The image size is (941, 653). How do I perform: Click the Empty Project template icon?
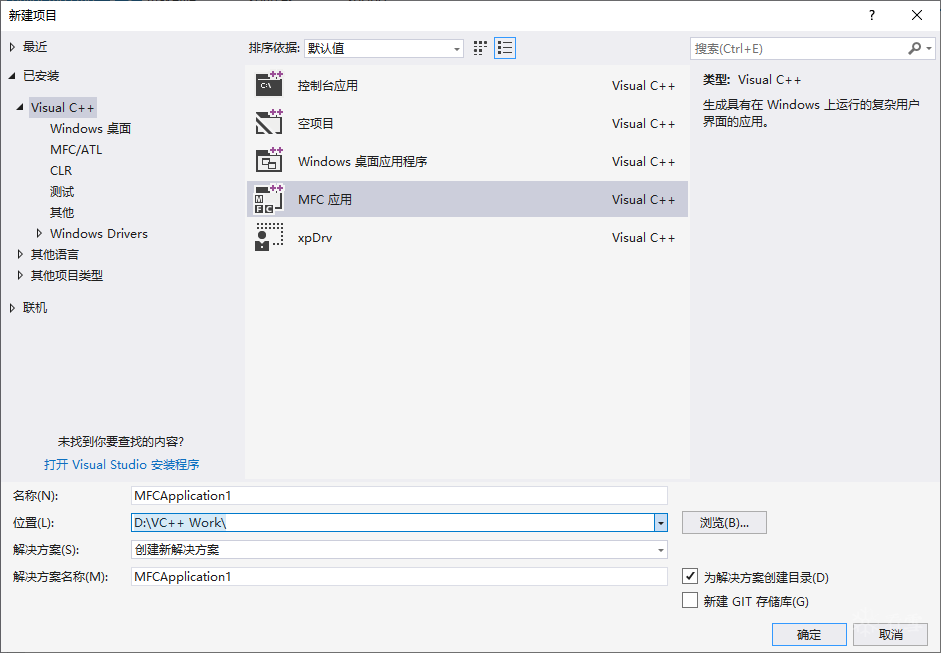coord(269,122)
